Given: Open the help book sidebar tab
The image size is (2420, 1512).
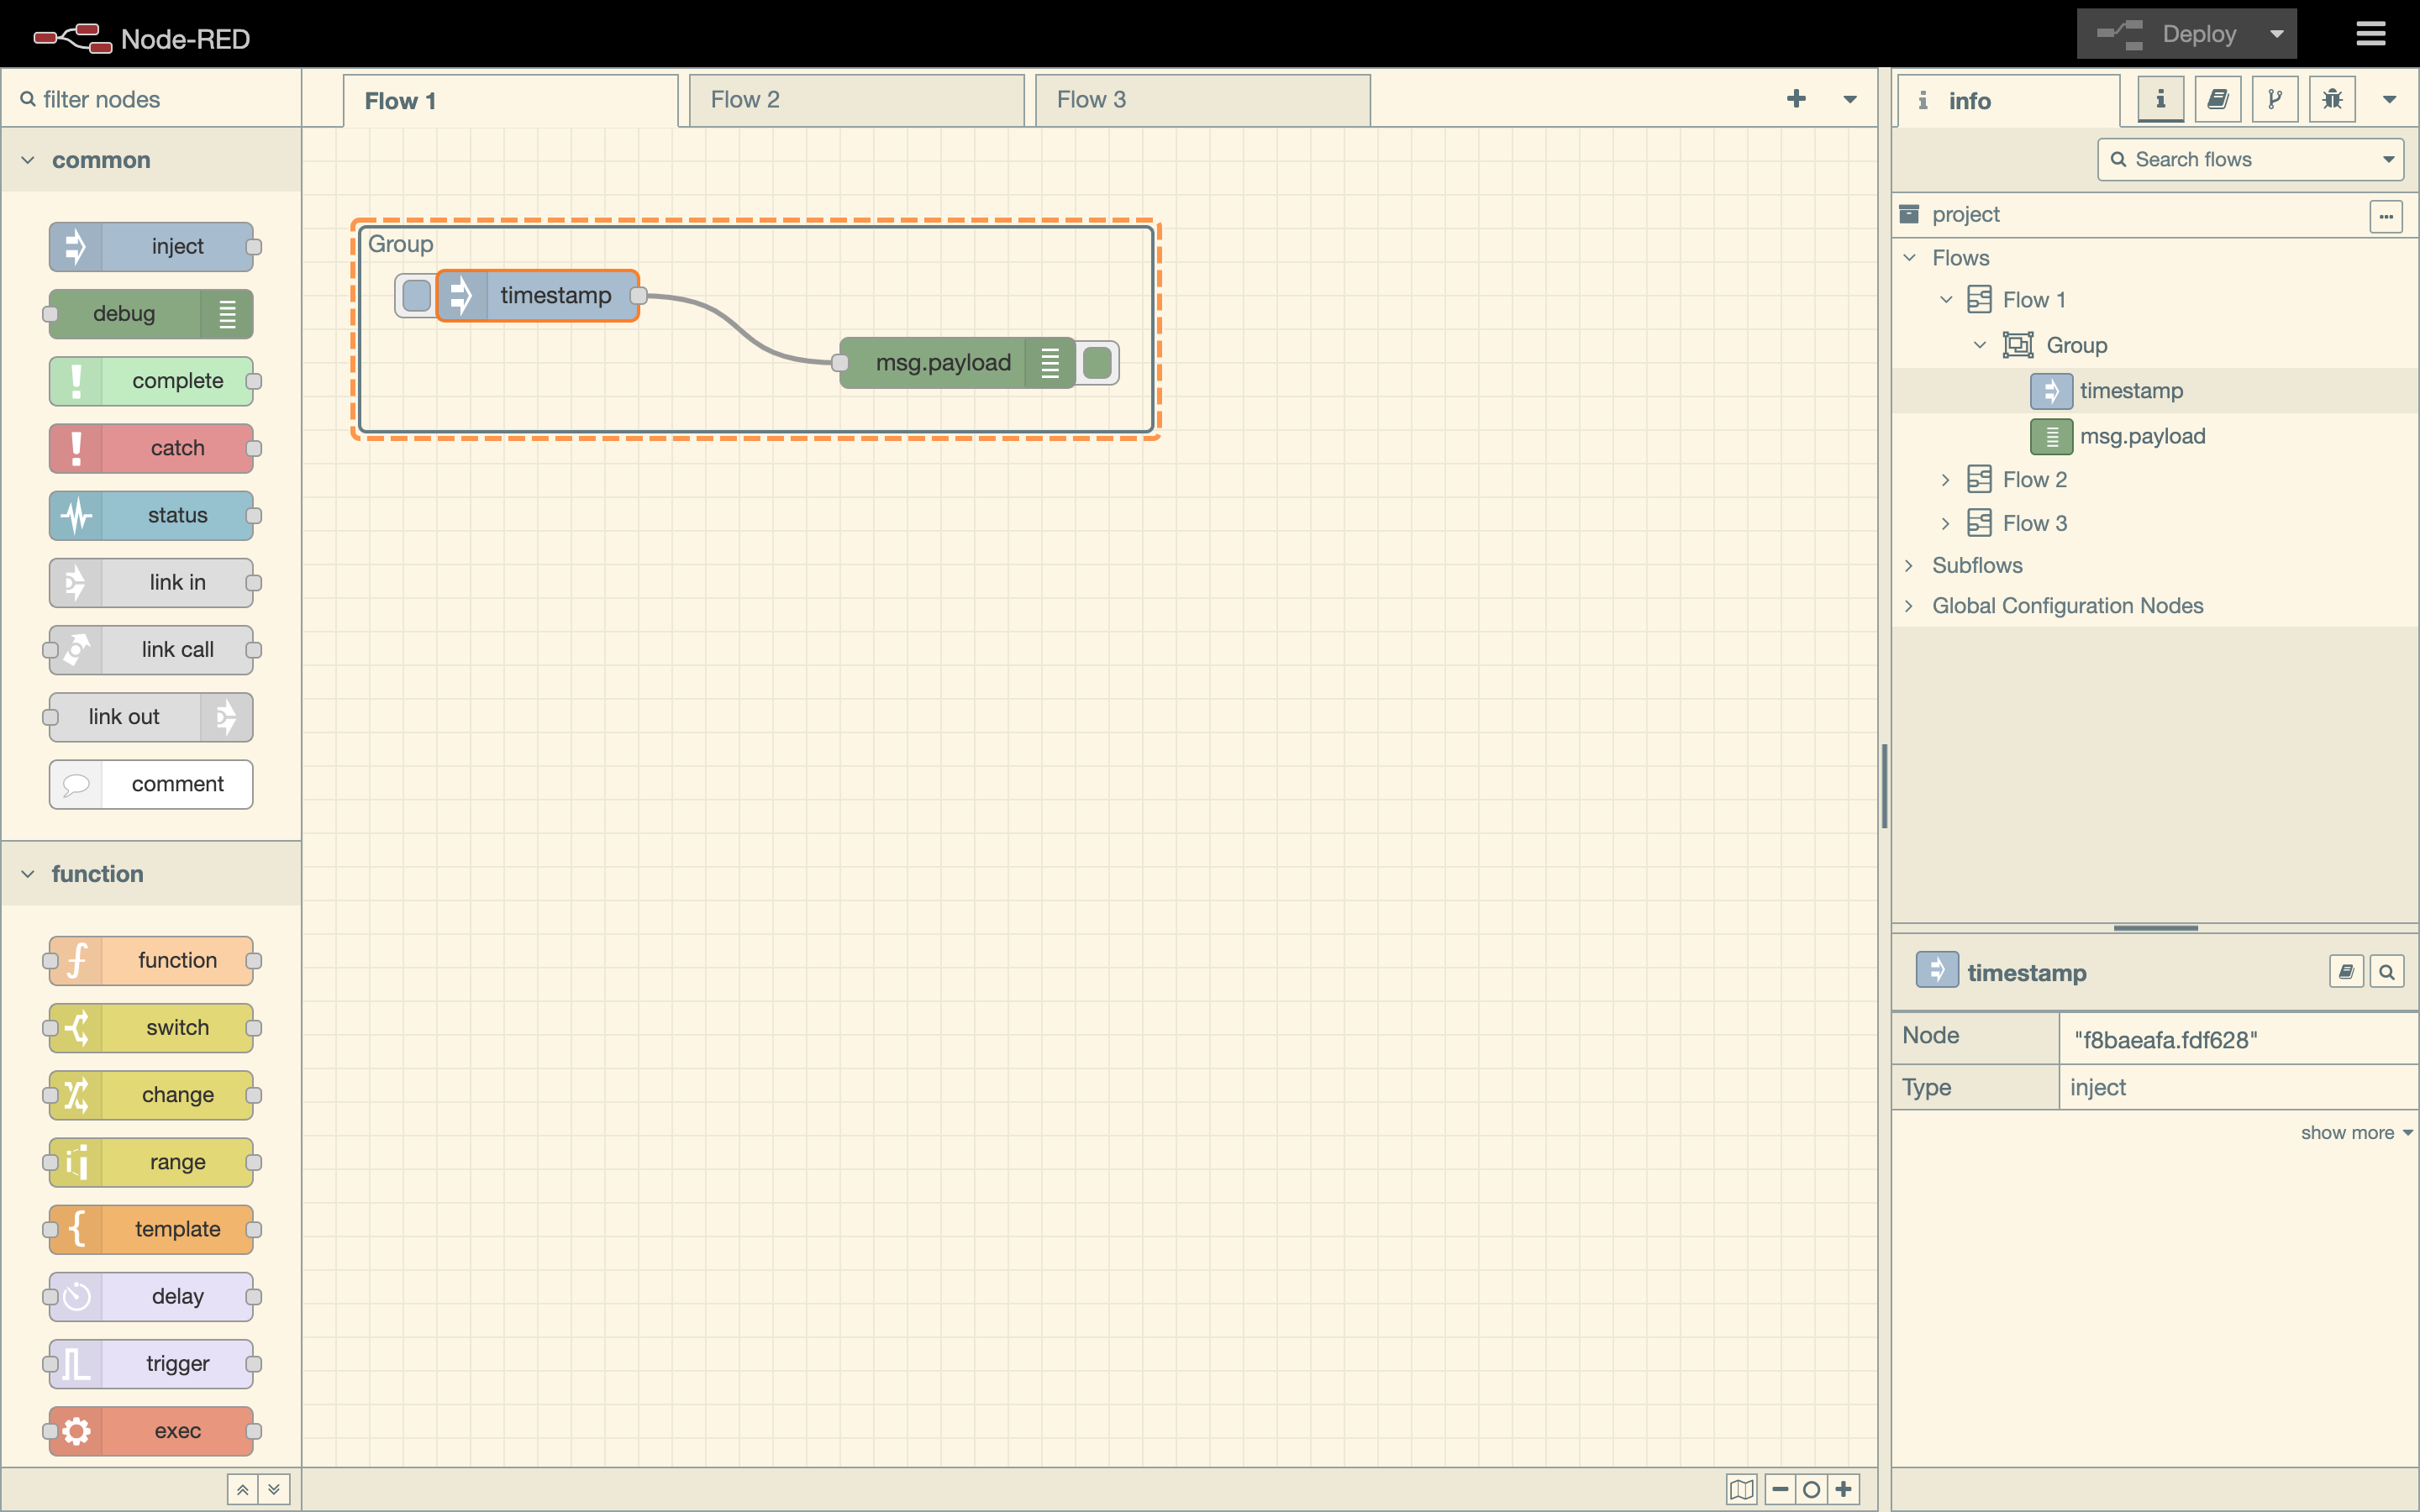Looking at the screenshot, I should [x=2217, y=99].
